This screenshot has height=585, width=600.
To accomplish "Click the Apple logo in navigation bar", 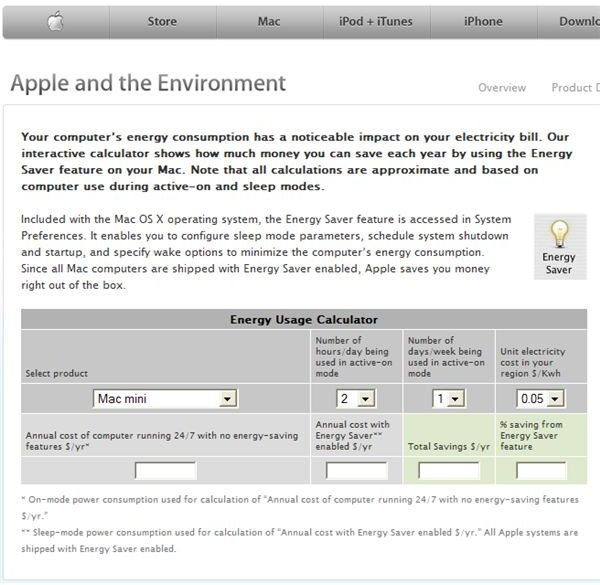I will (55, 21).
